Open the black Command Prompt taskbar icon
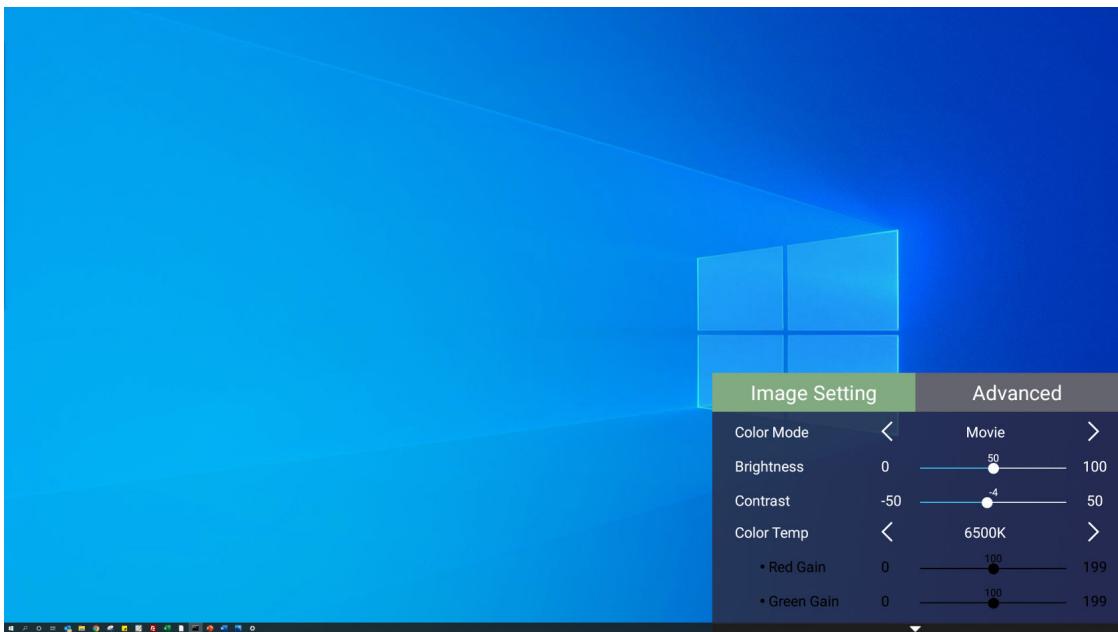Viewport: 1118px width, 632px height. [x=195, y=628]
